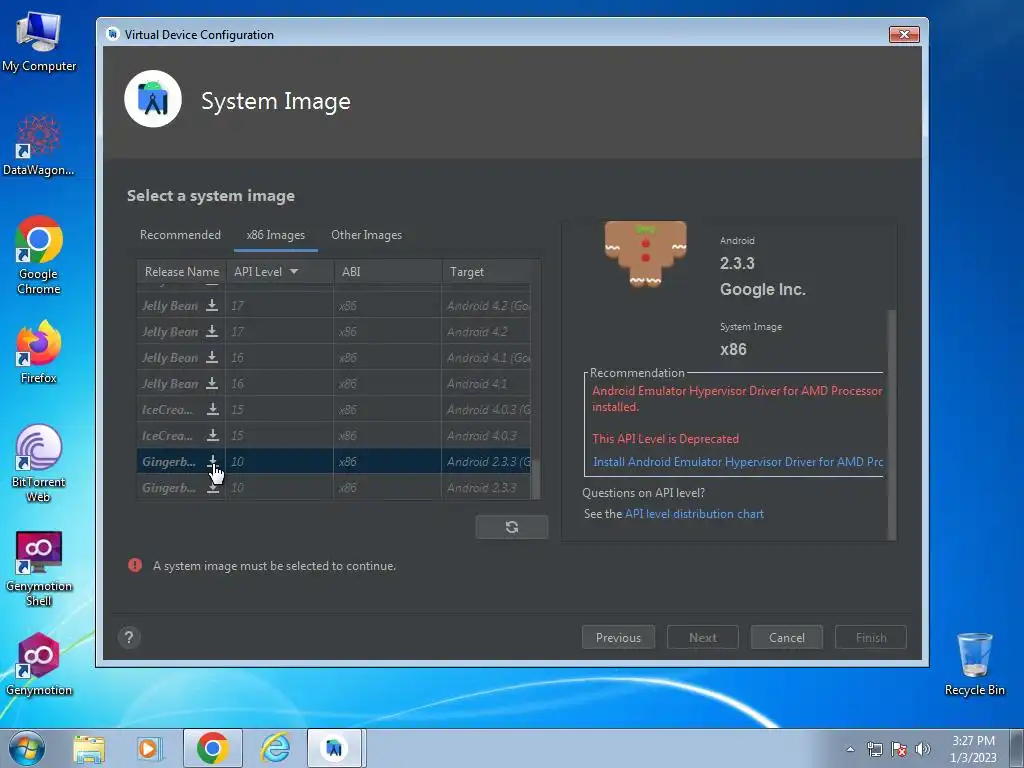Select the Android 4.1 target row without Google
This screenshot has height=768, width=1024.
click(487, 383)
